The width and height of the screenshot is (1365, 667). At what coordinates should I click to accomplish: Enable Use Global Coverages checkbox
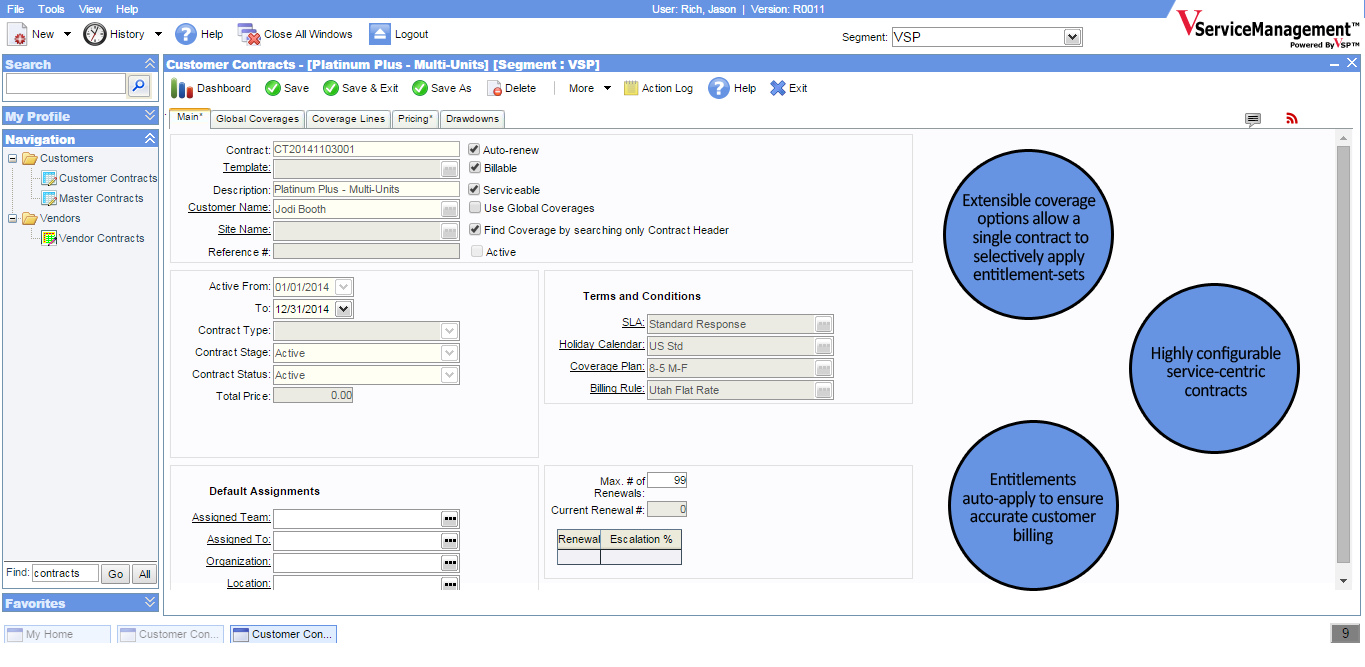(x=475, y=208)
